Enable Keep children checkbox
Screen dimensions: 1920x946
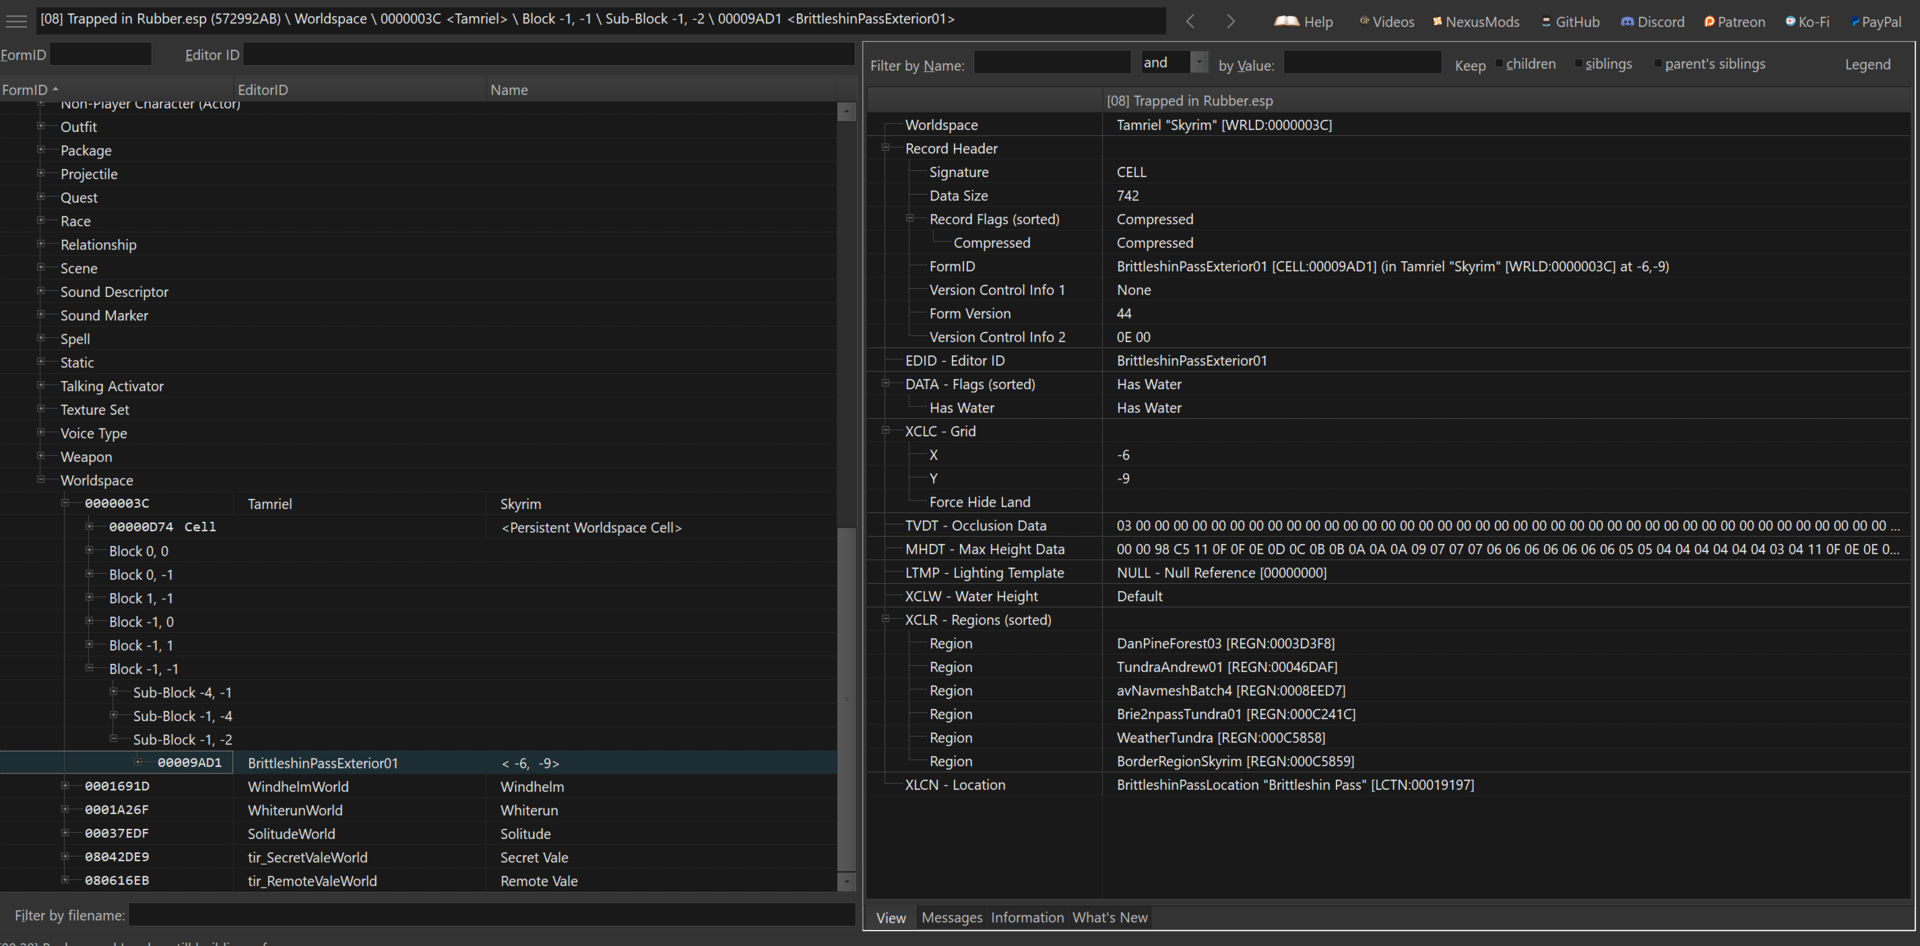pyautogui.click(x=1499, y=64)
